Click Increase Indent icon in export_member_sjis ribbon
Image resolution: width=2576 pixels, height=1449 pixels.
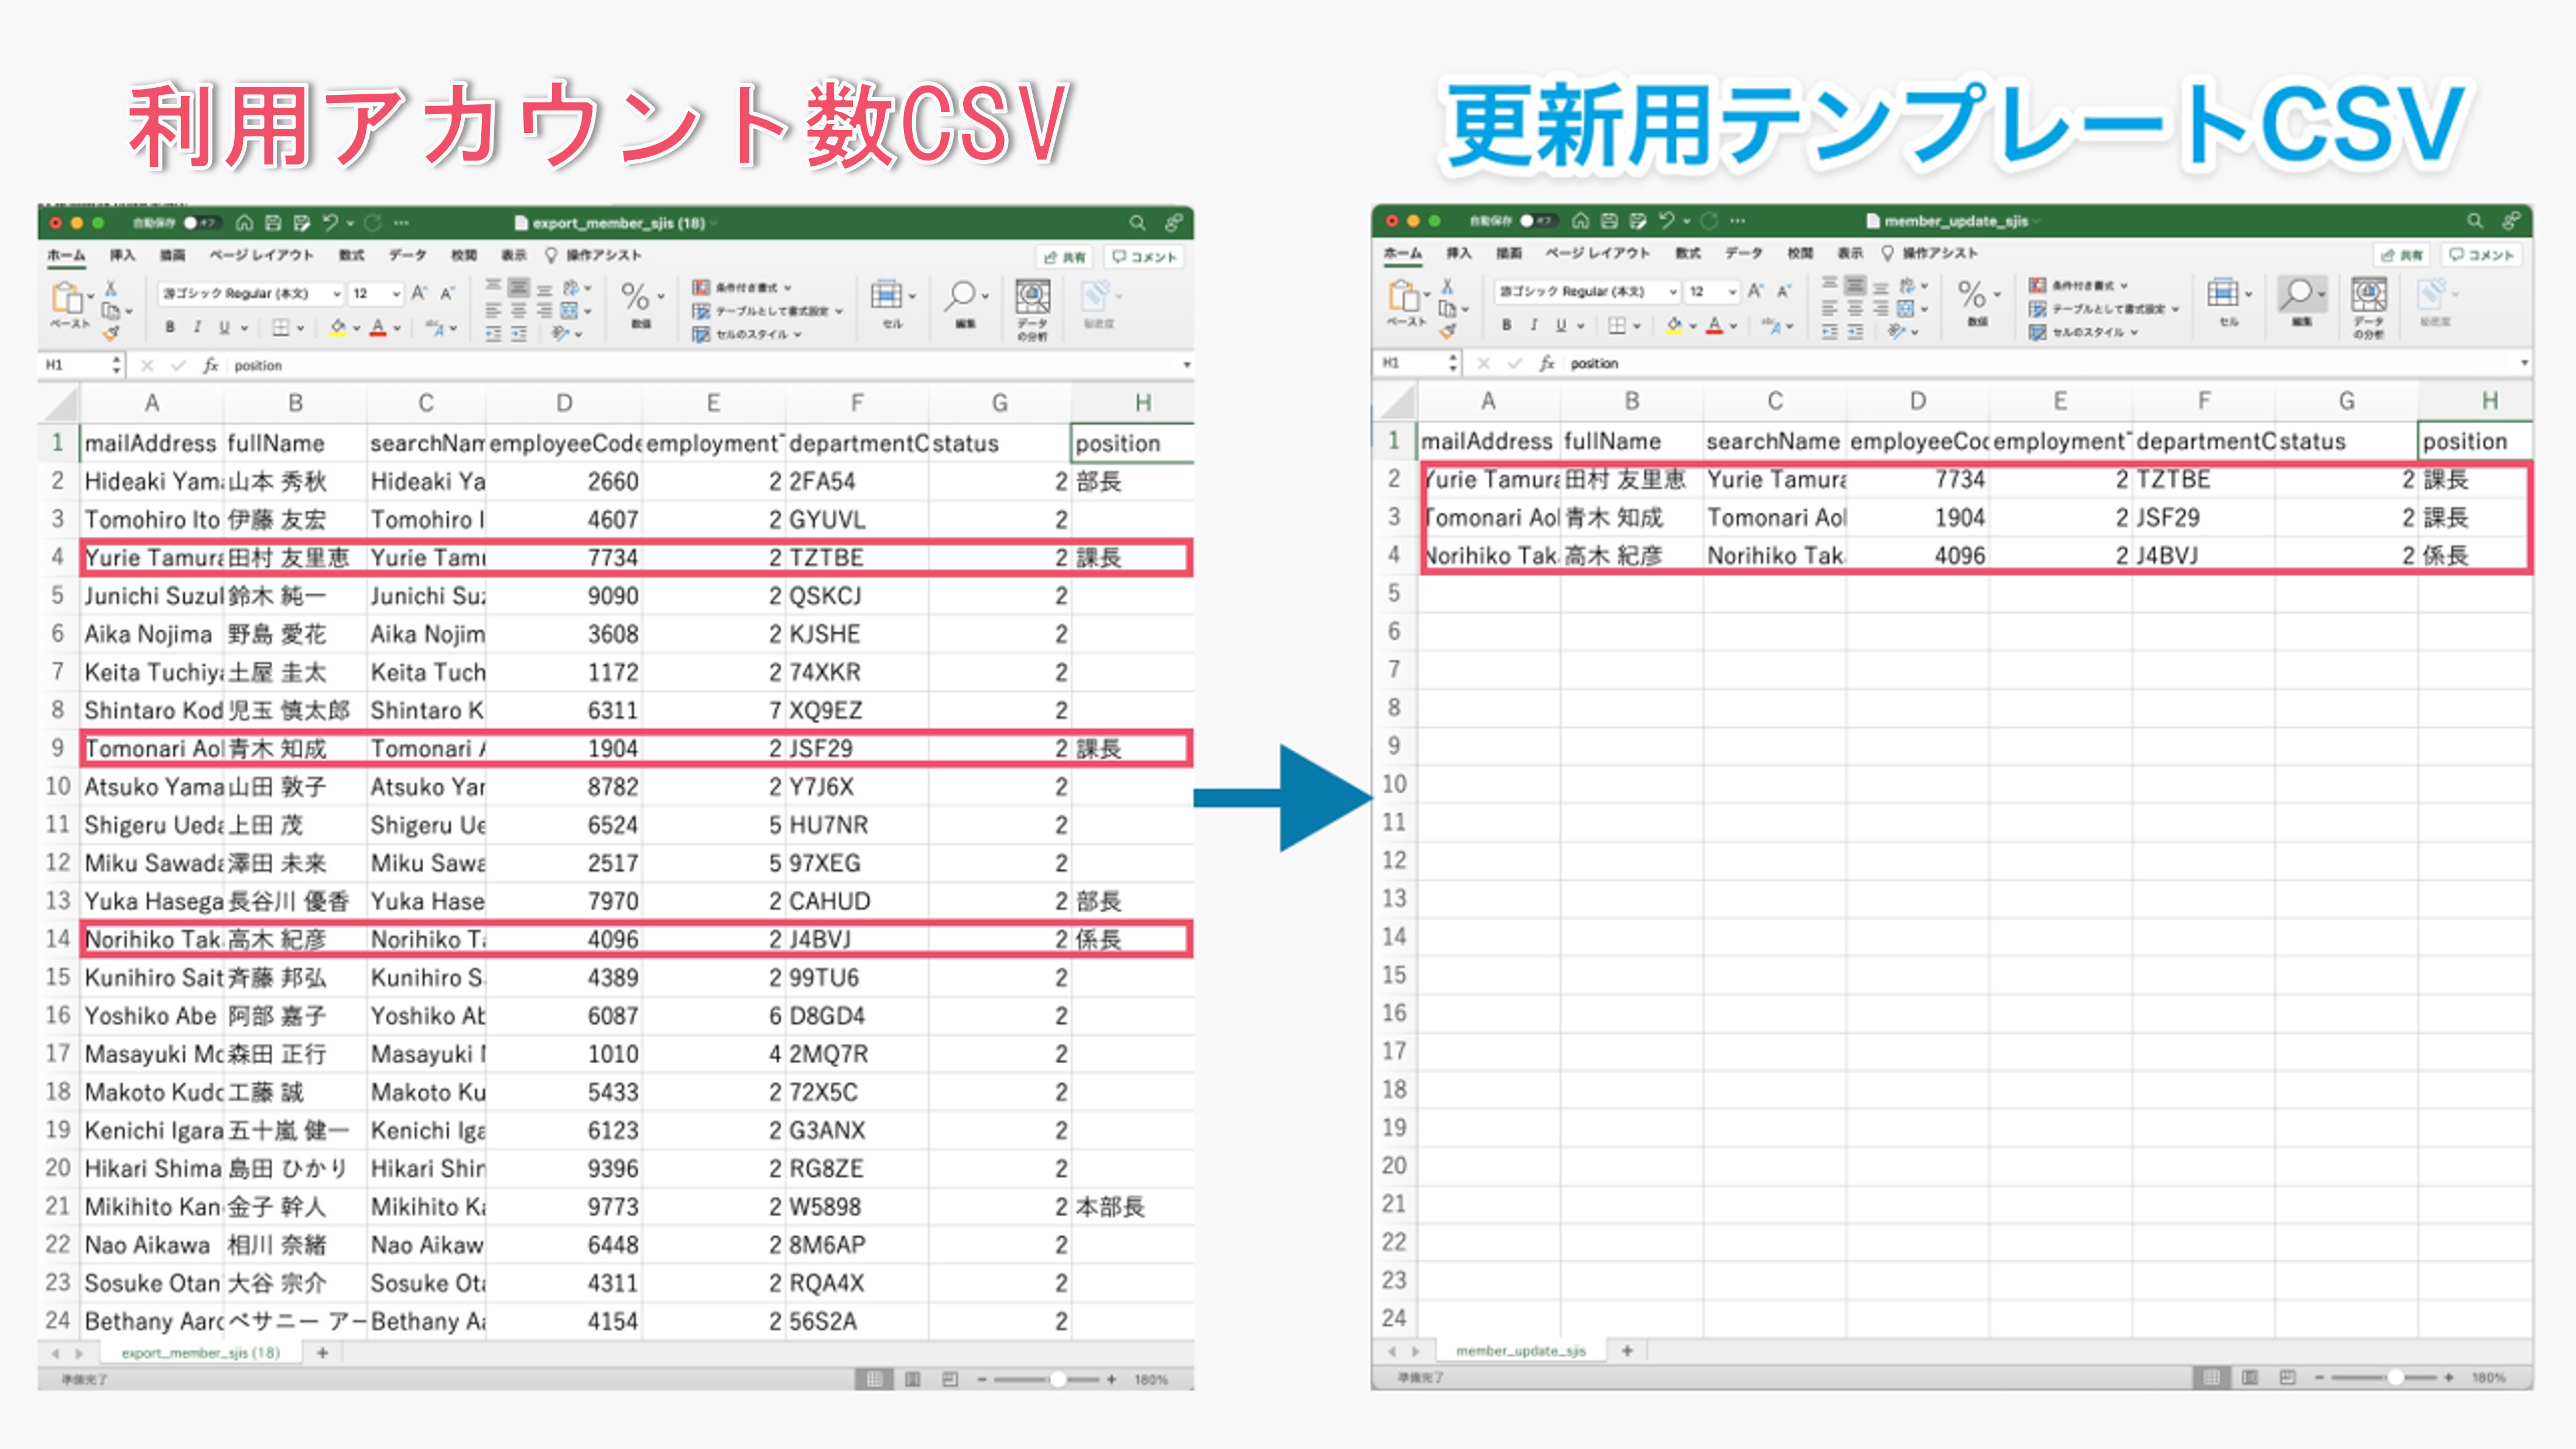518,334
